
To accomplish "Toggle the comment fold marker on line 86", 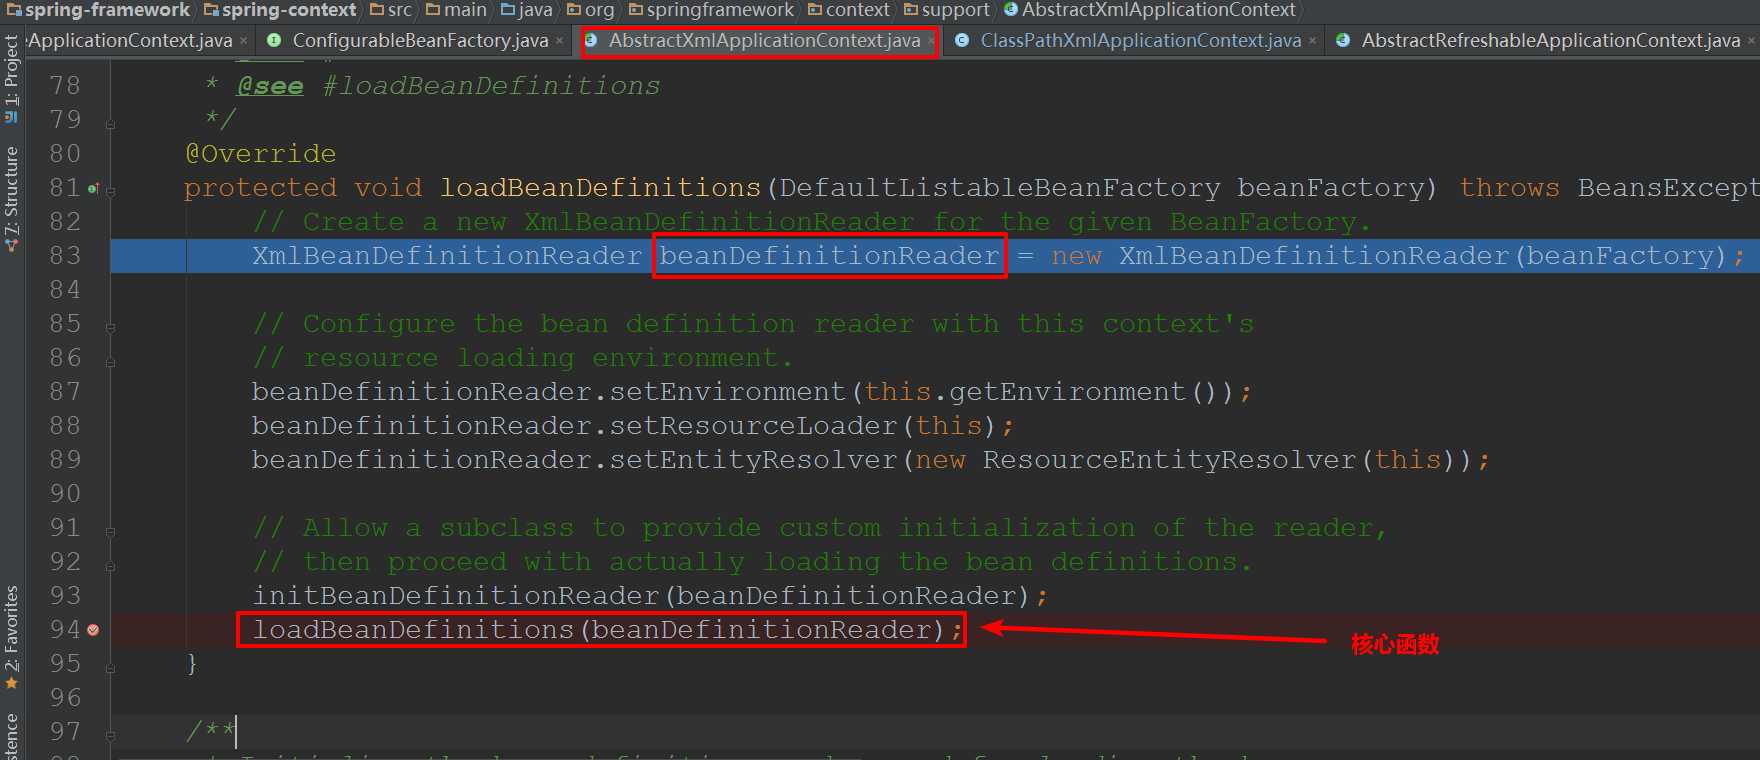I will point(111,361).
